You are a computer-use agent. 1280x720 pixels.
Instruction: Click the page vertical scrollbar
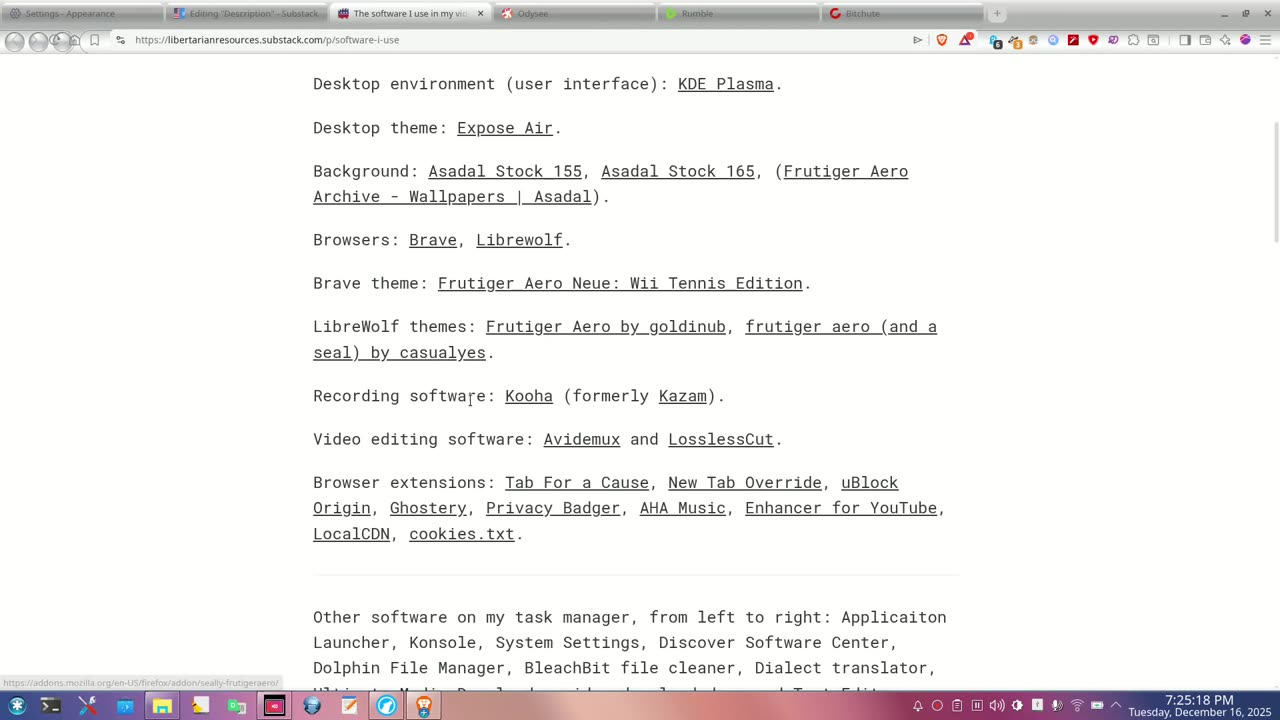click(x=1275, y=180)
